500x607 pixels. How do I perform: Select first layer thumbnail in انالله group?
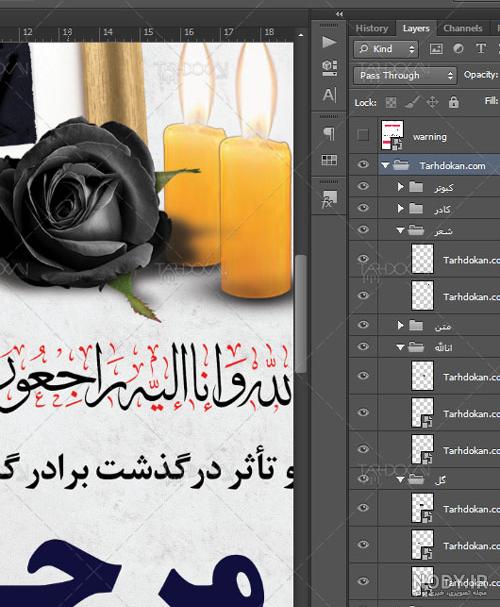point(422,376)
